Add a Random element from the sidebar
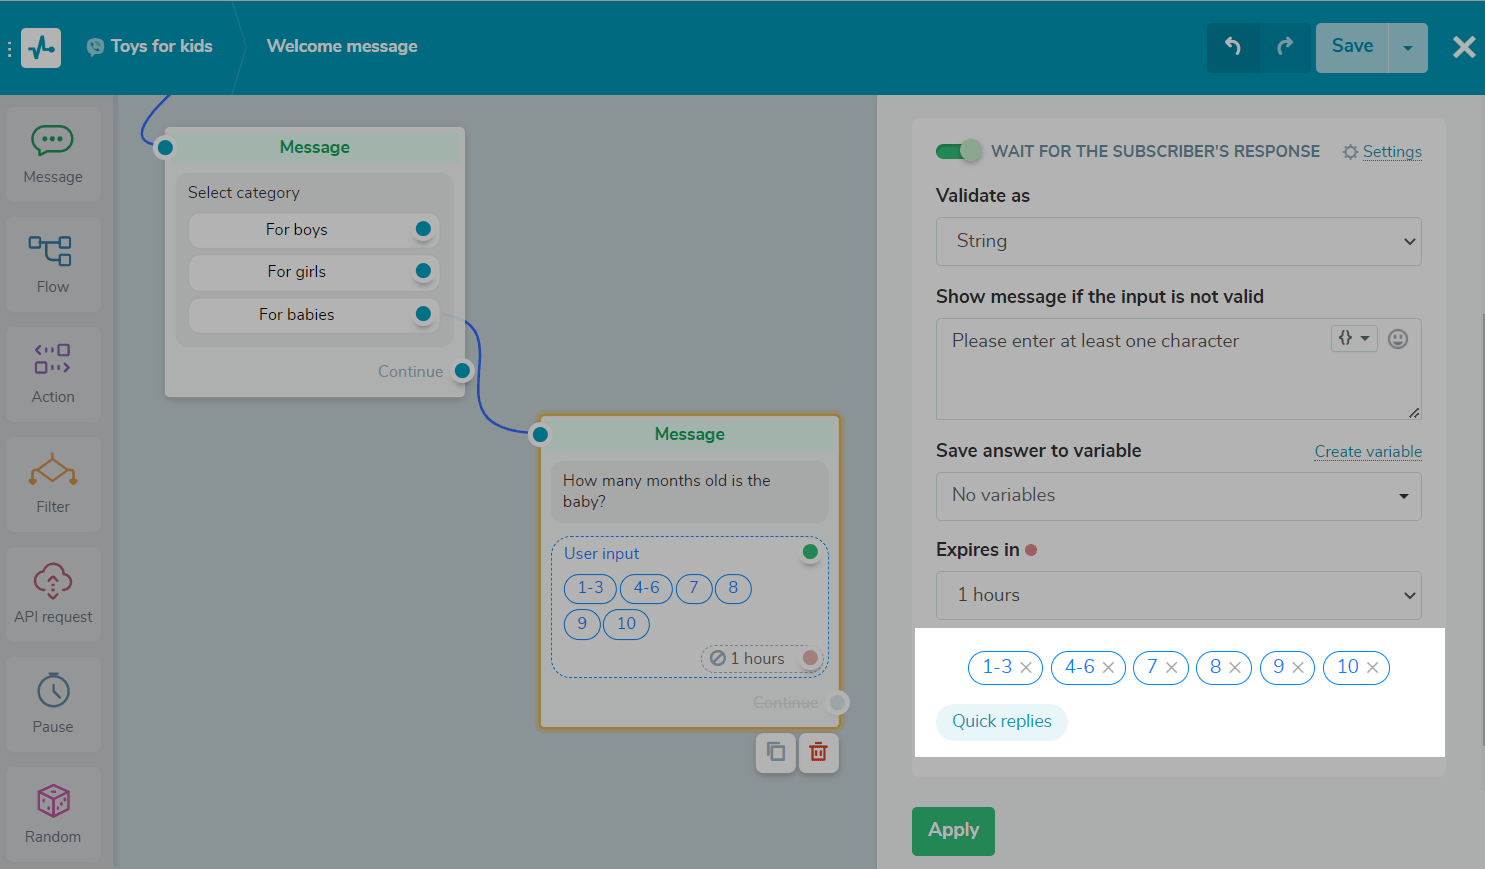1485x869 pixels. 53,814
